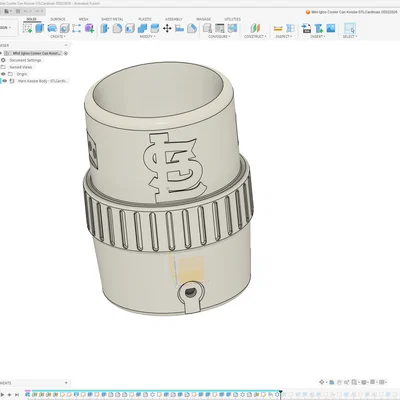The width and height of the screenshot is (400, 400).
Task: Select the Create Sketch tool
Action: [27, 28]
